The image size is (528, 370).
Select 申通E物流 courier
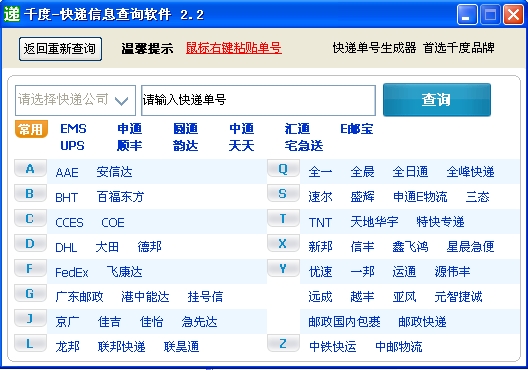[x=420, y=197]
